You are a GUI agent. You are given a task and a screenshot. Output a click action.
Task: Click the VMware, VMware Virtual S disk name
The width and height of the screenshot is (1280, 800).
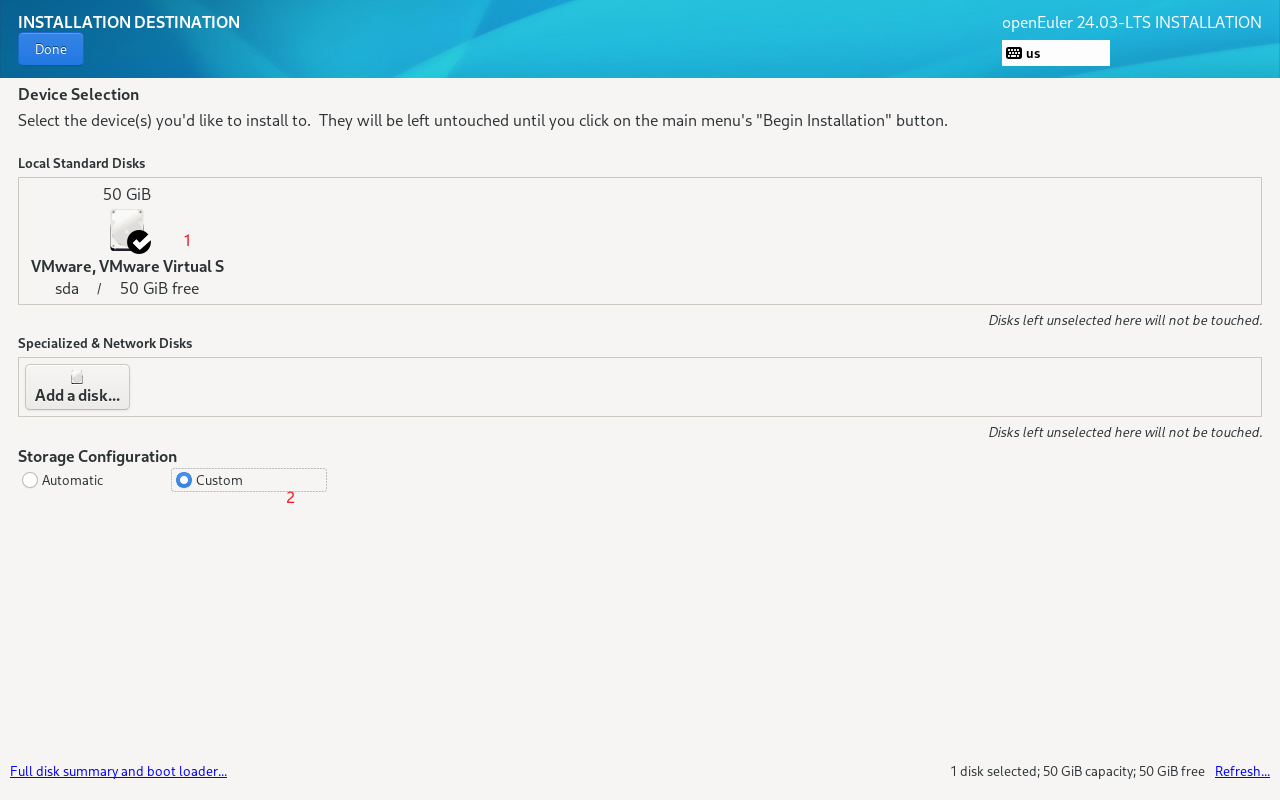pyautogui.click(x=127, y=266)
